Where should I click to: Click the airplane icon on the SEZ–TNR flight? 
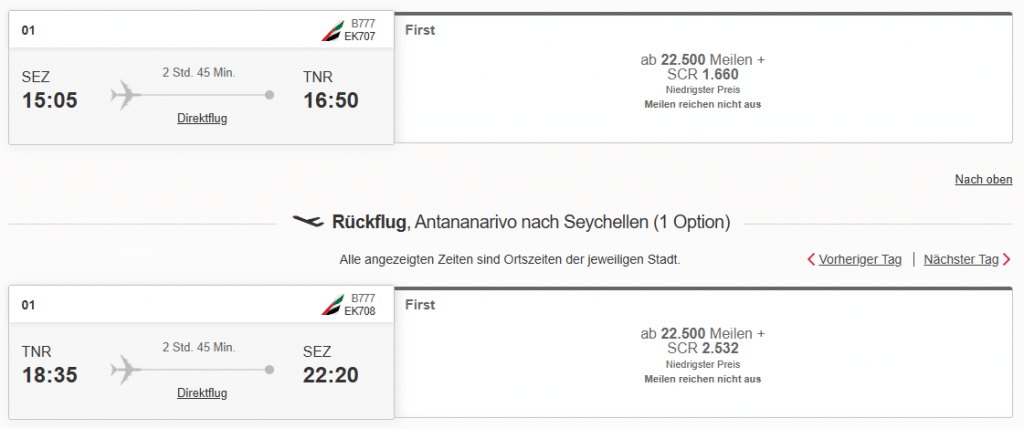click(126, 95)
